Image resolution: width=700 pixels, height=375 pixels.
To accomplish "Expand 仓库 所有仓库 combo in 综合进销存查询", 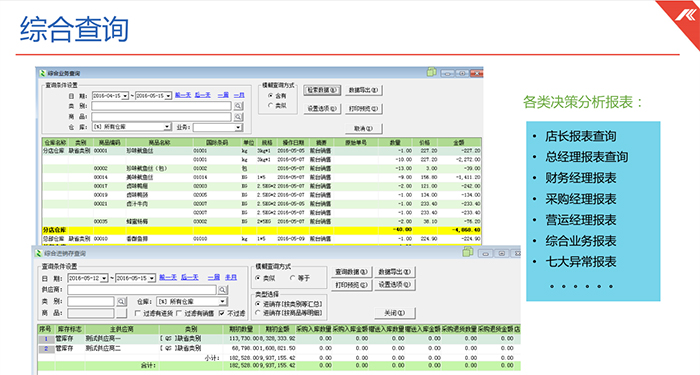I will point(222,301).
